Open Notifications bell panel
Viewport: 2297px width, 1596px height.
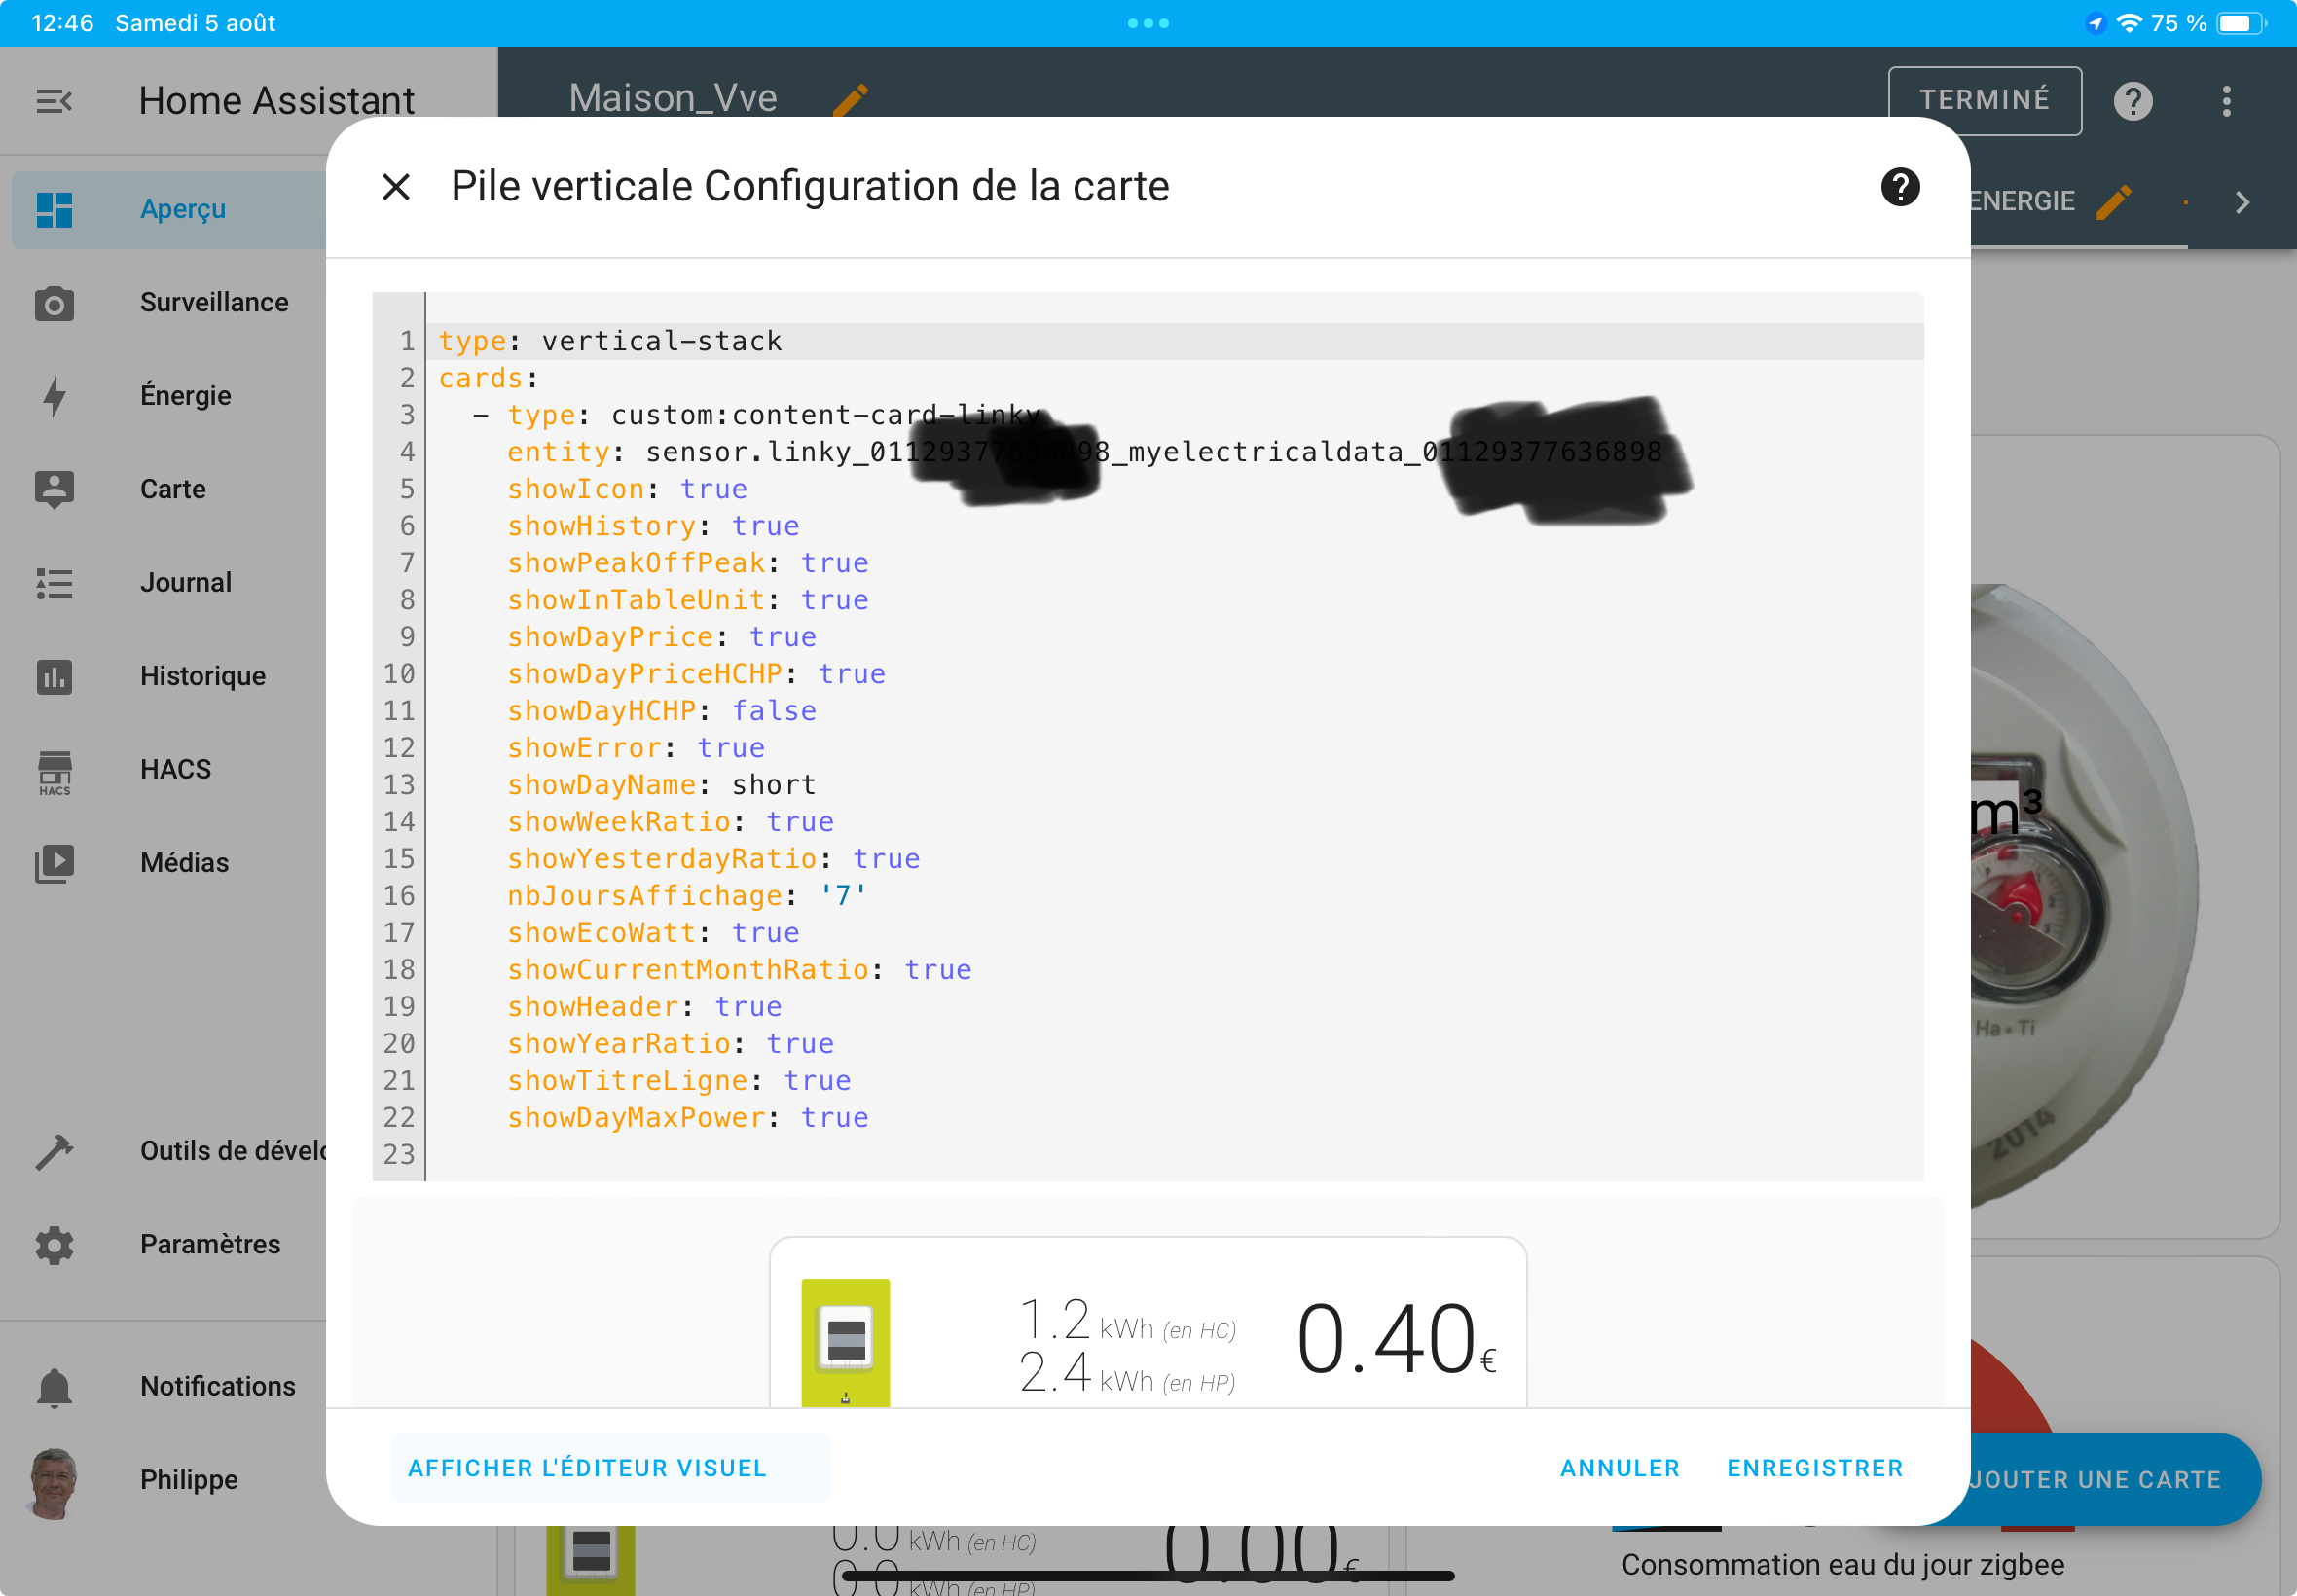click(x=54, y=1387)
